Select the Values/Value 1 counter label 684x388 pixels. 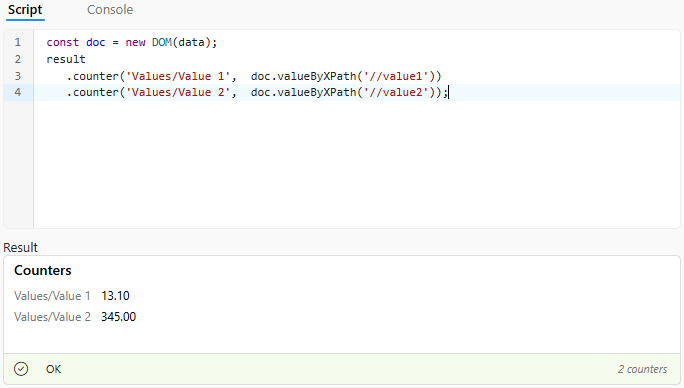[52, 296]
